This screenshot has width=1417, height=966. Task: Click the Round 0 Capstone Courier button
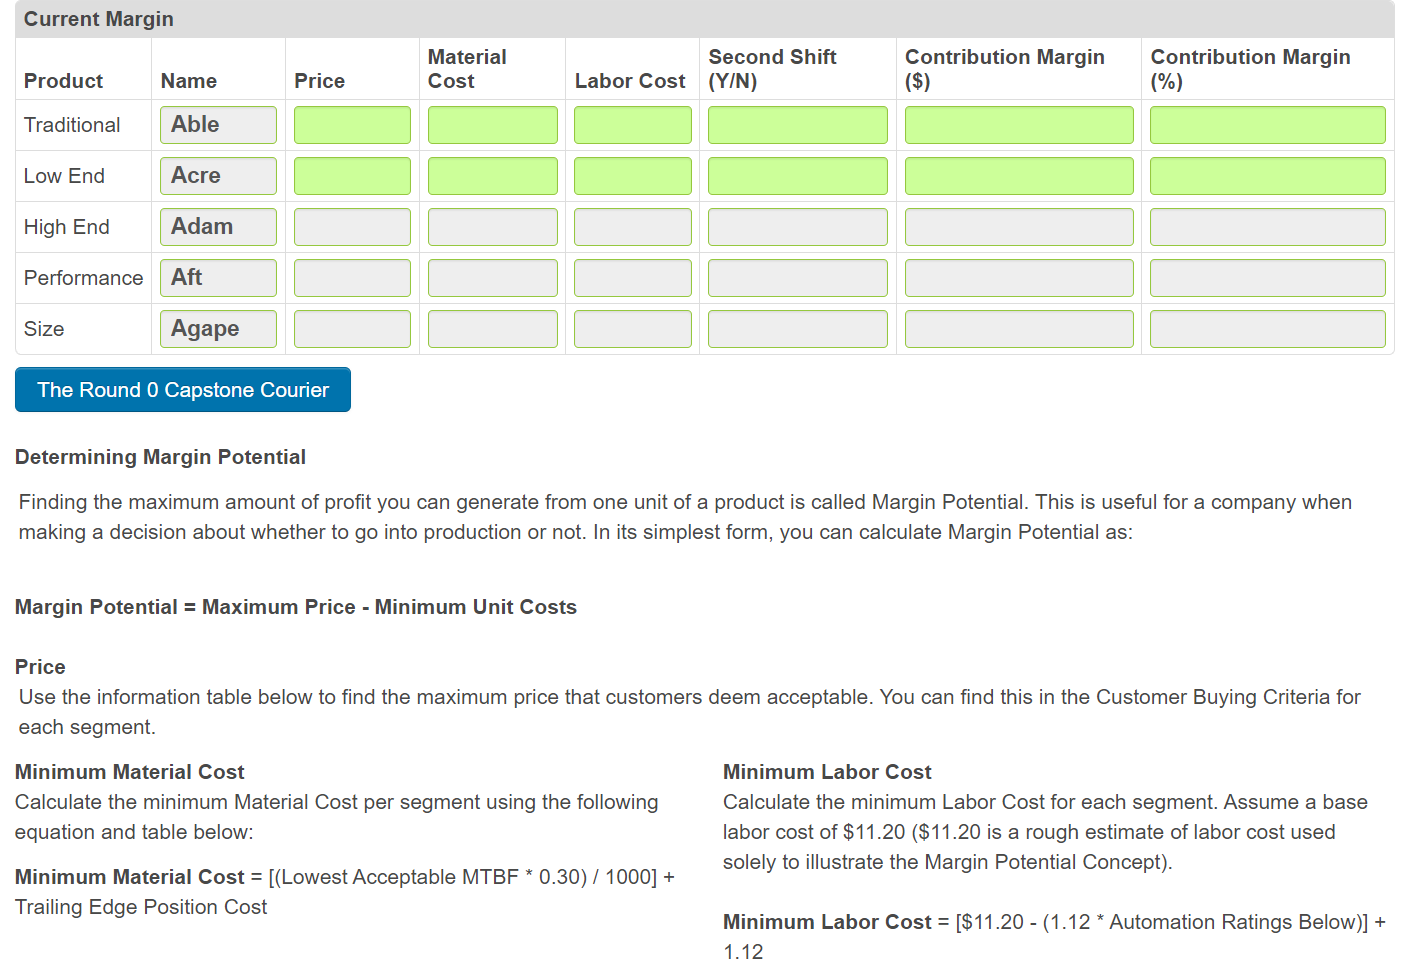coord(182,390)
